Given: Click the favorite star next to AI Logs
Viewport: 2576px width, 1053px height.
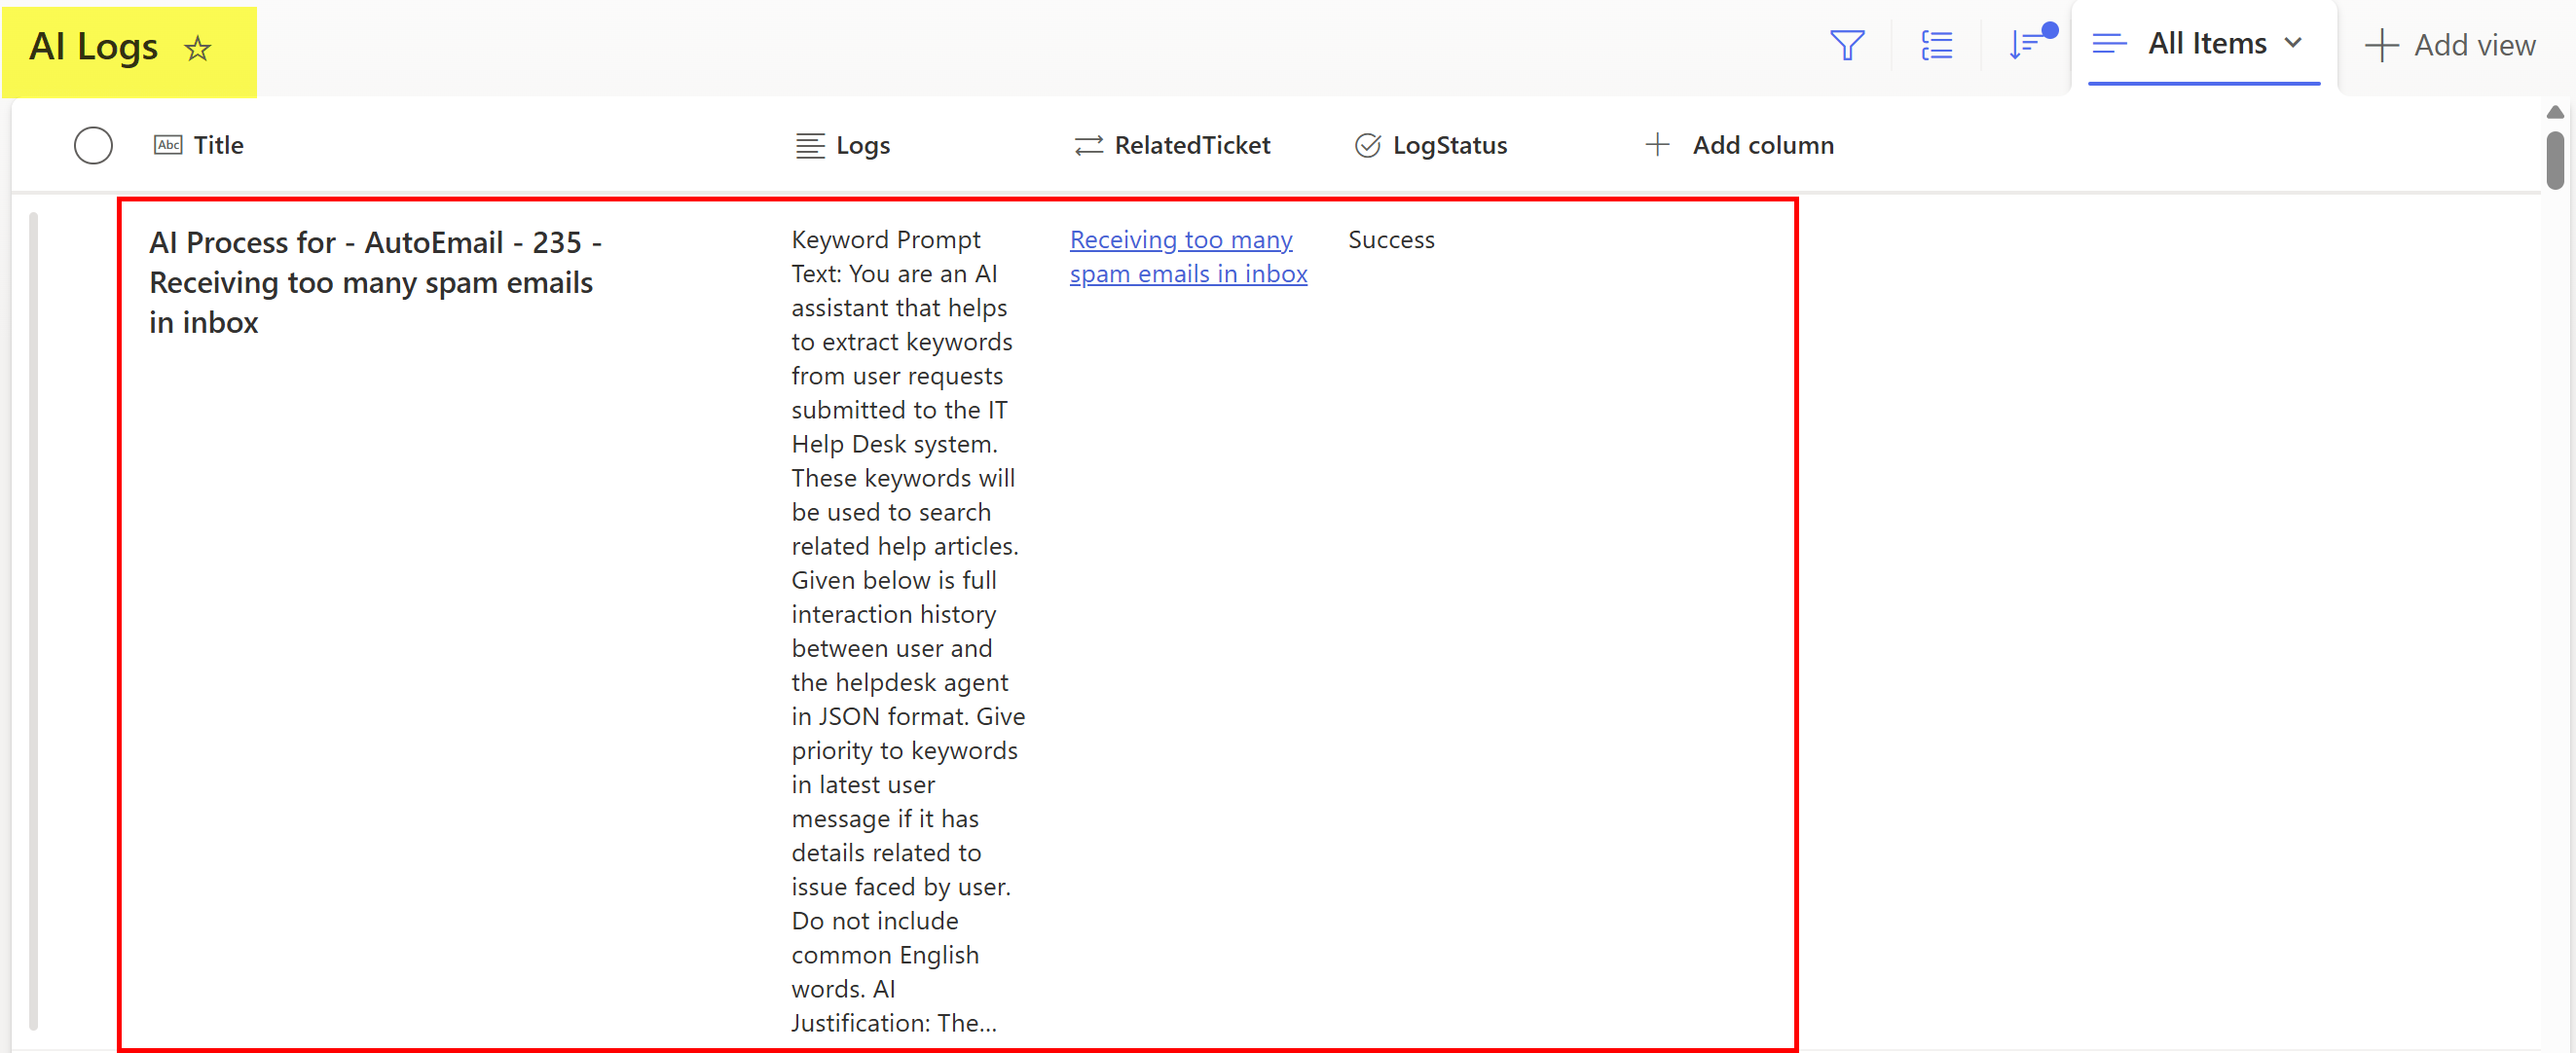Looking at the screenshot, I should click(198, 48).
